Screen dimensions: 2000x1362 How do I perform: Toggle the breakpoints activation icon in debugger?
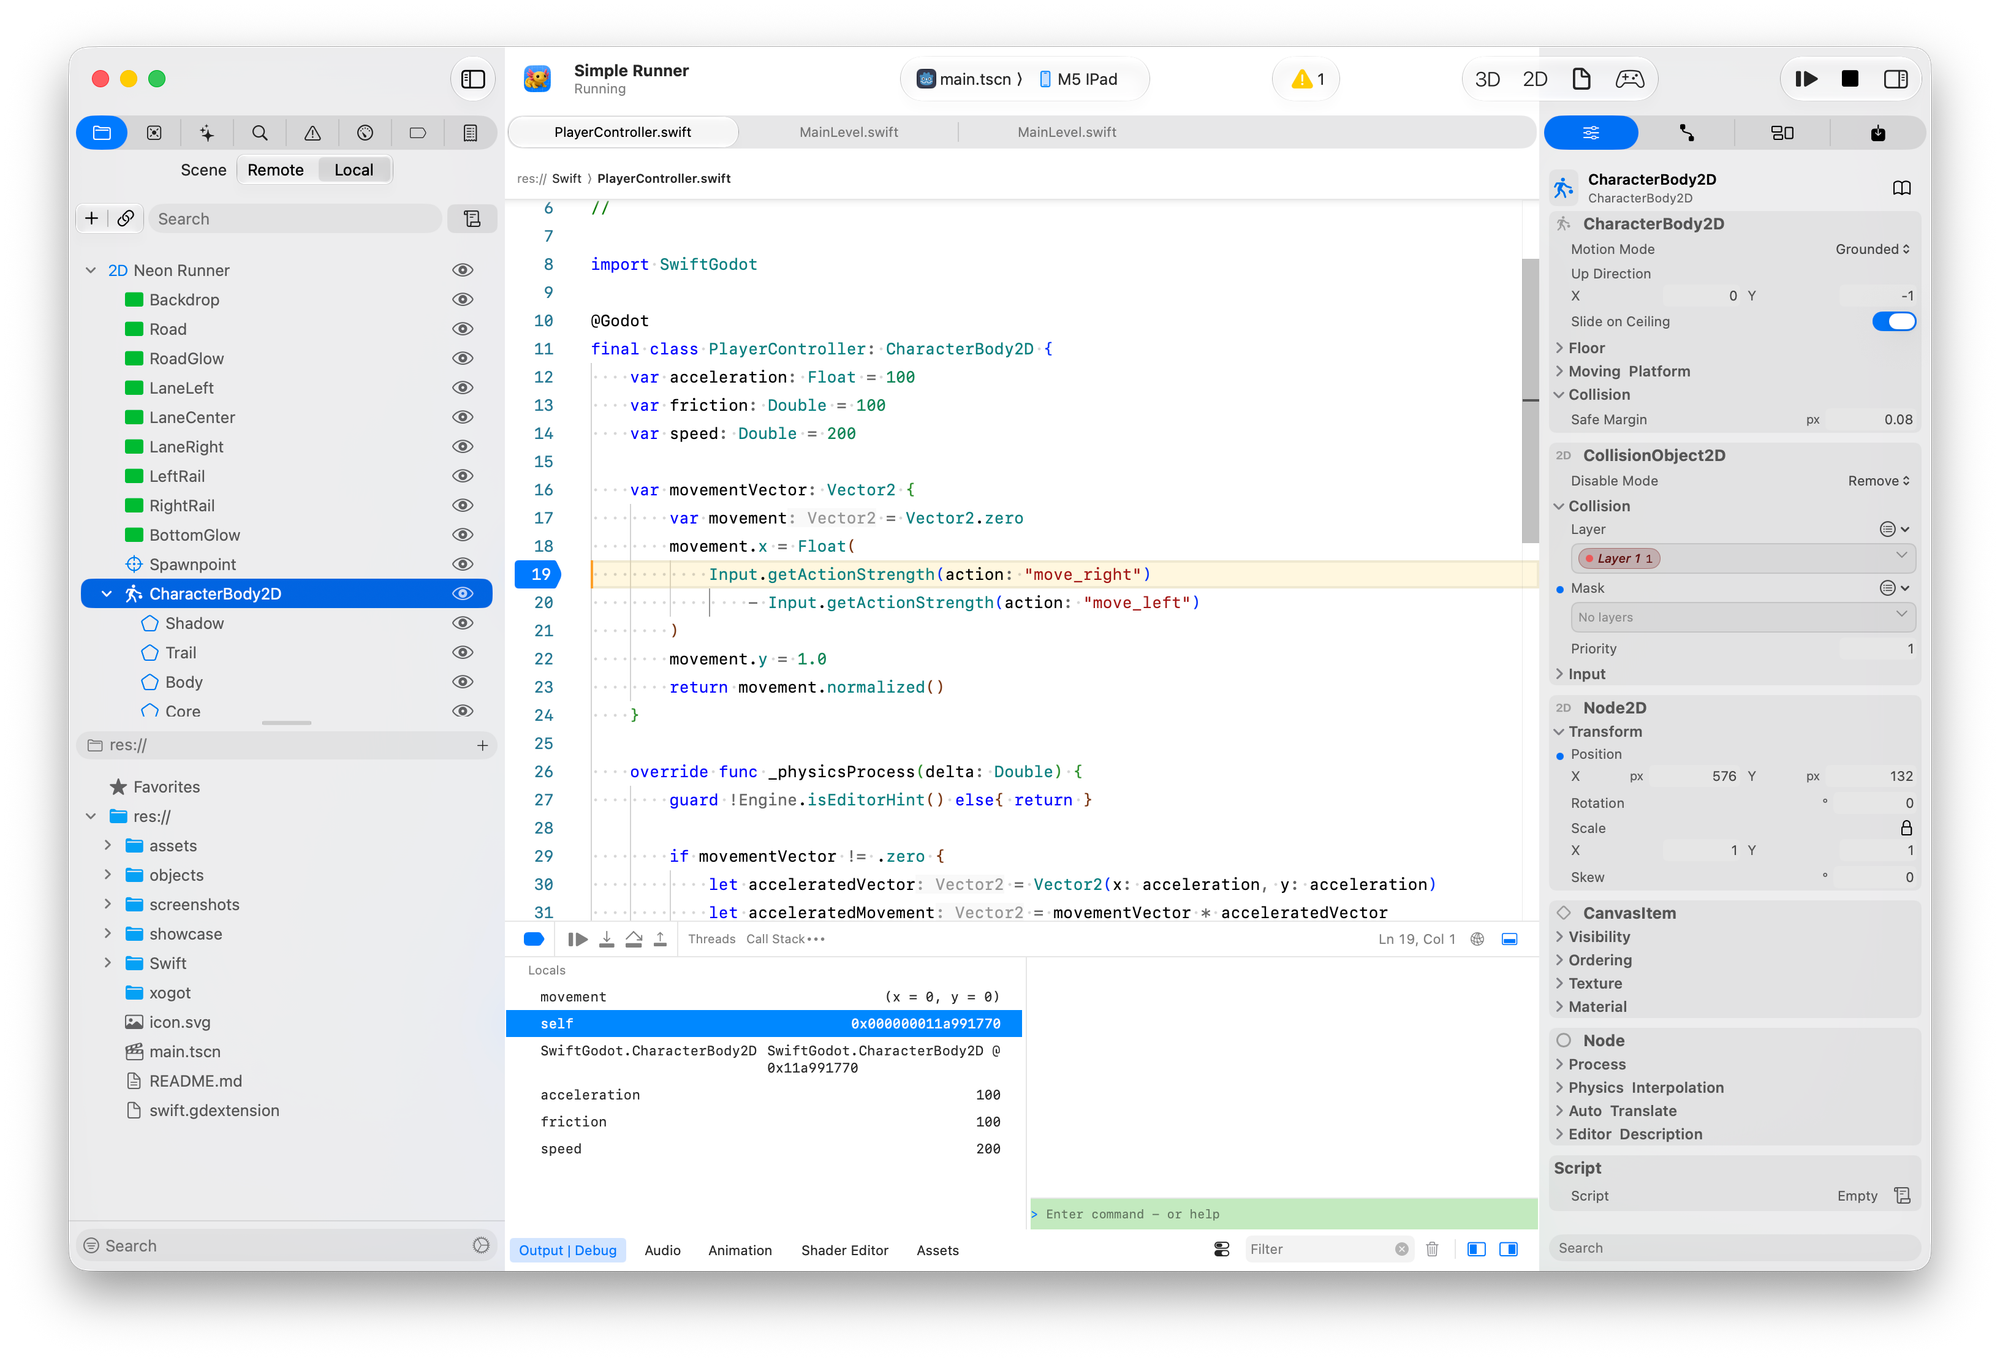534,939
